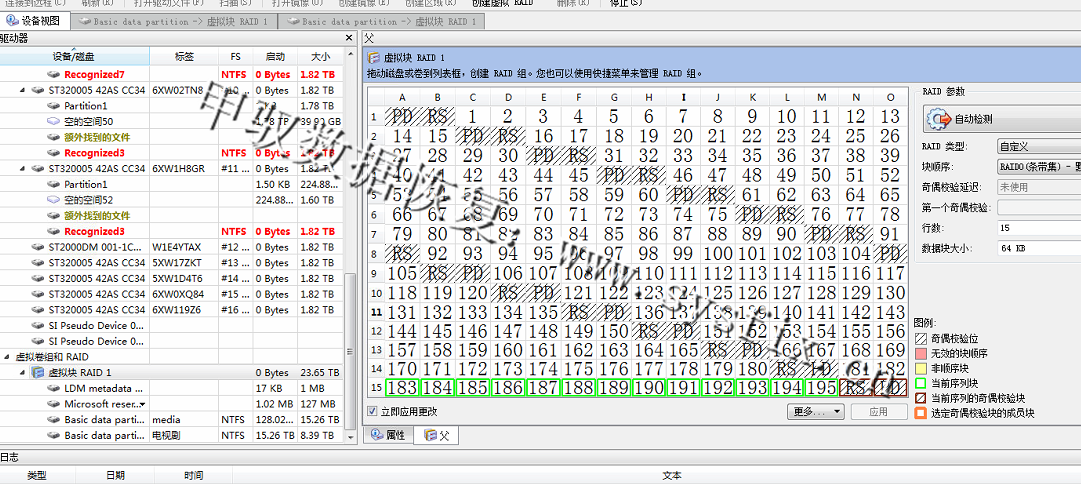Click the 数据块大小 input field
Image resolution: width=1081 pixels, height=484 pixels.
coord(1039,247)
